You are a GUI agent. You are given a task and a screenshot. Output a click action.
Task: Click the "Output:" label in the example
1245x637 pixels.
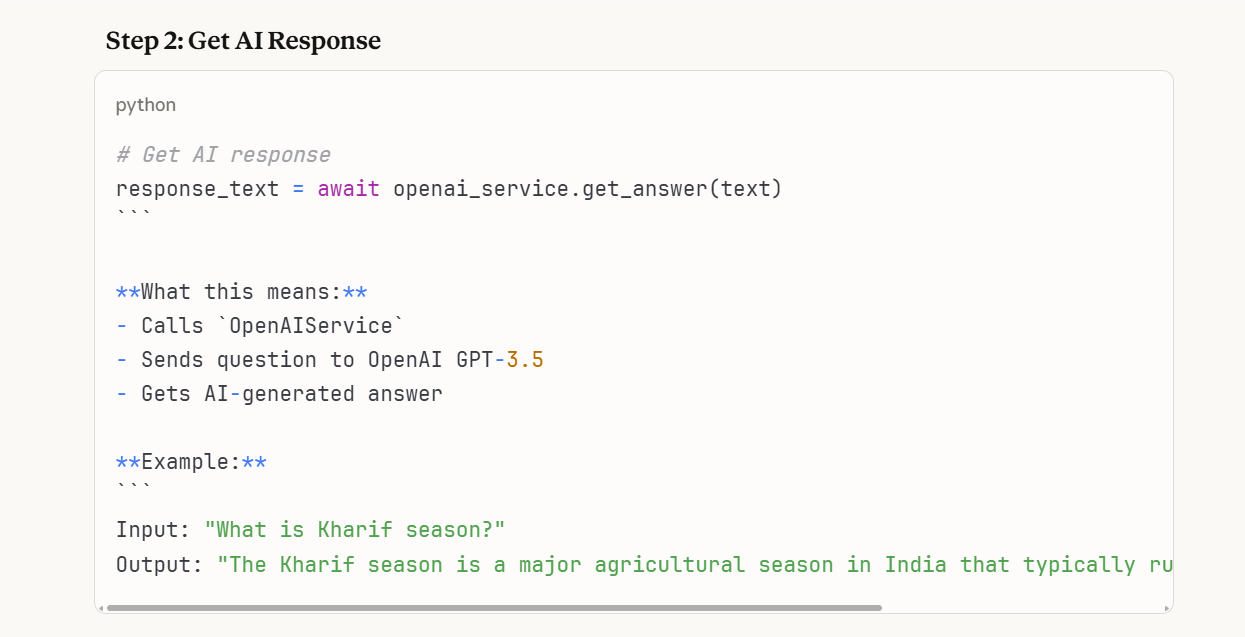(160, 565)
